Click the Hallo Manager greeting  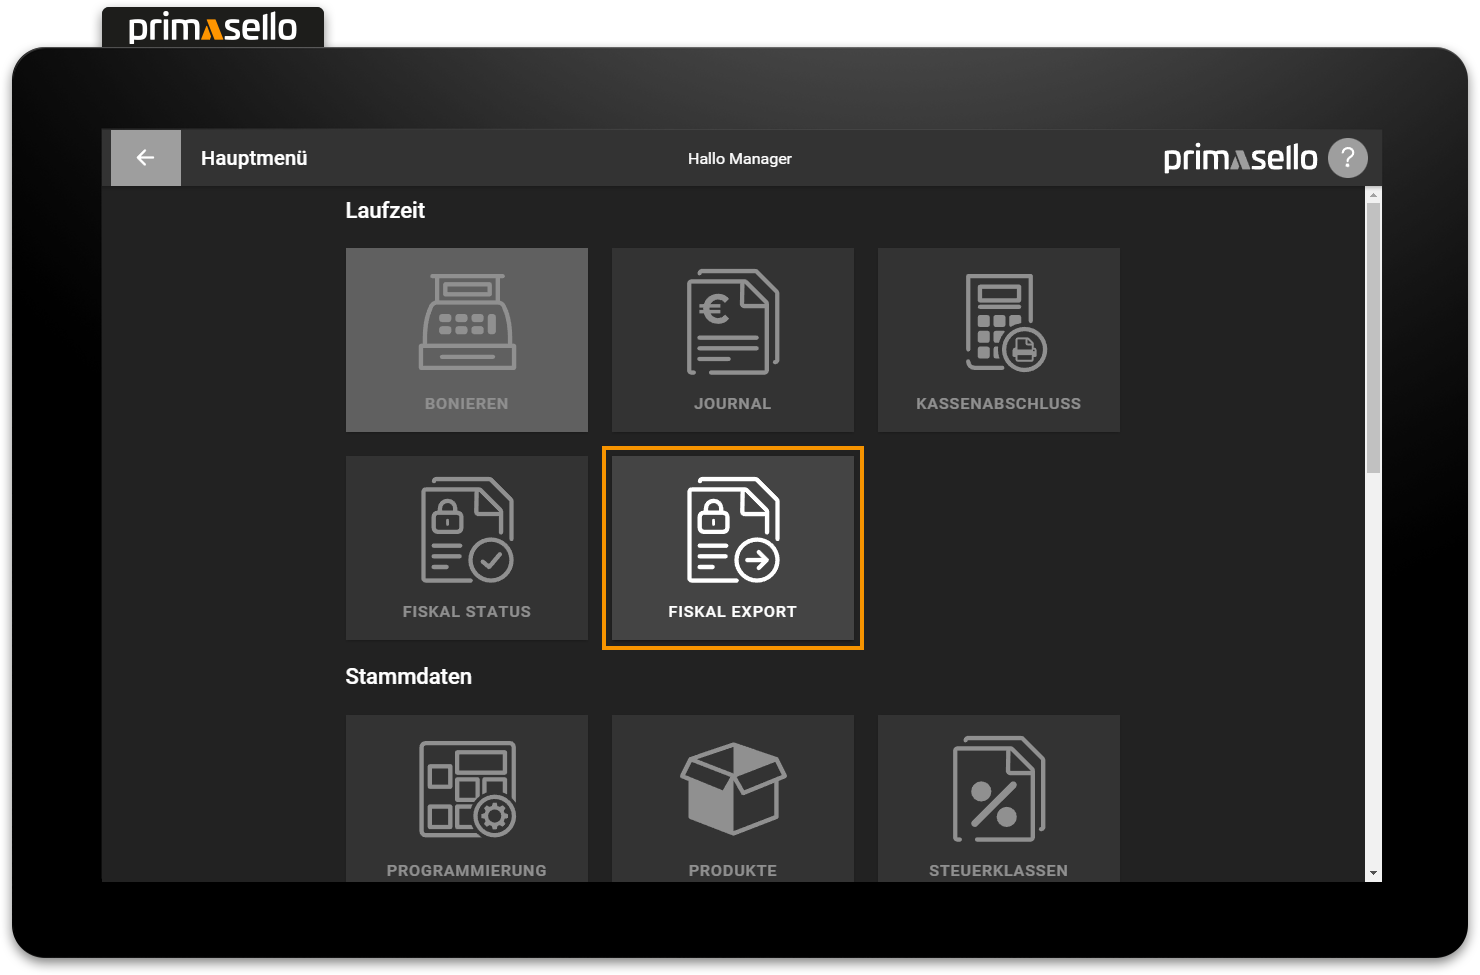740,158
